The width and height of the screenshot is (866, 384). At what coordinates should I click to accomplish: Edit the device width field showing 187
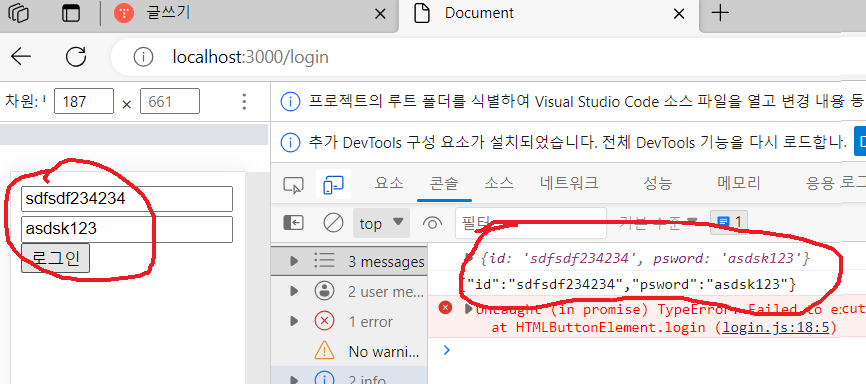(x=83, y=102)
